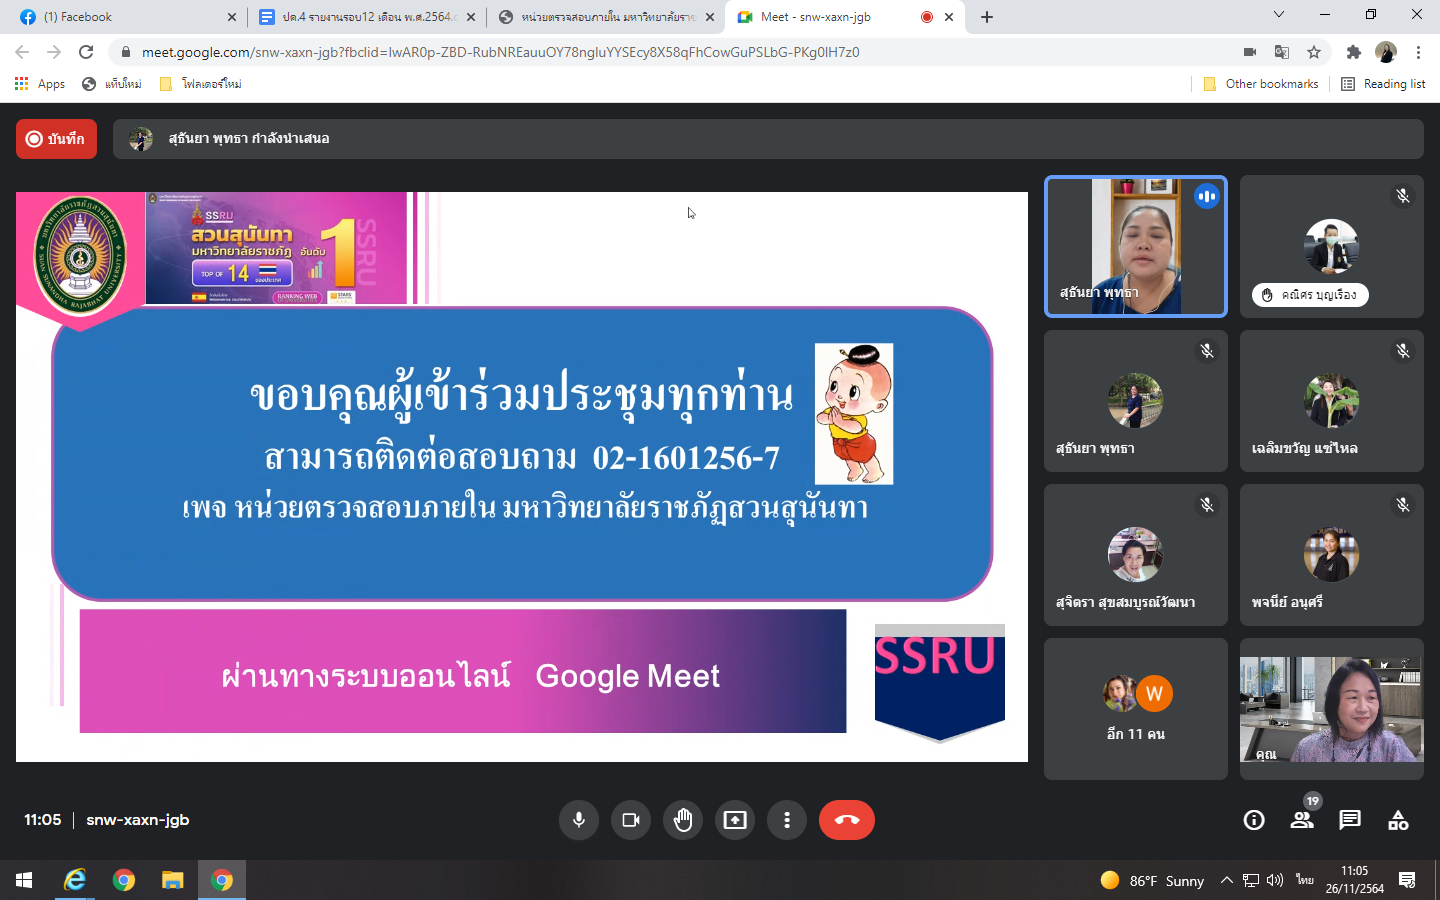Click the red leave call button
Image resolution: width=1440 pixels, height=900 pixels.
[x=846, y=820]
